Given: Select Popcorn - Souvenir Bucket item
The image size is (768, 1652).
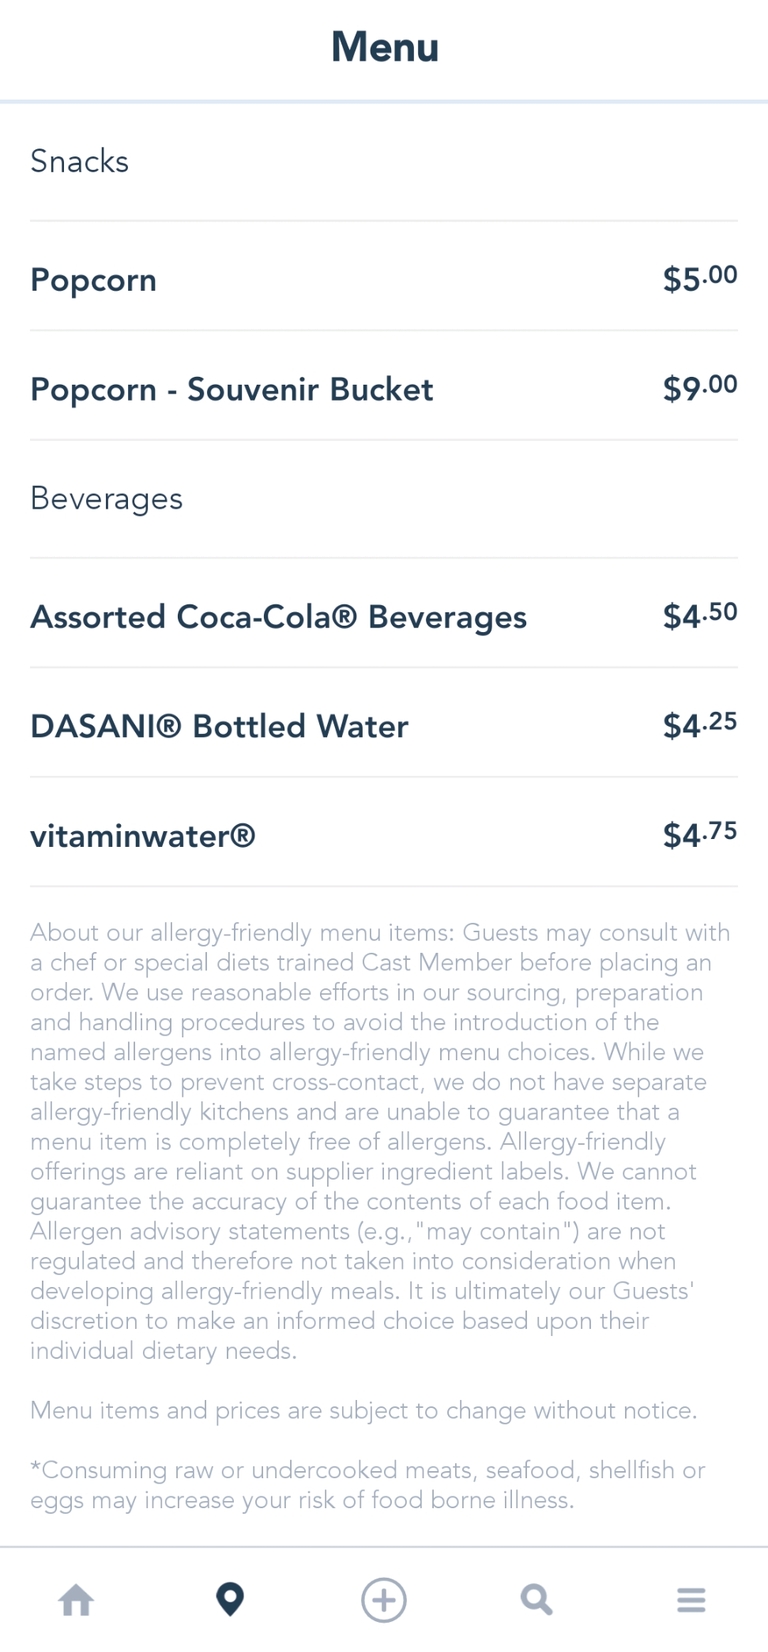Looking at the screenshot, I should coord(232,389).
